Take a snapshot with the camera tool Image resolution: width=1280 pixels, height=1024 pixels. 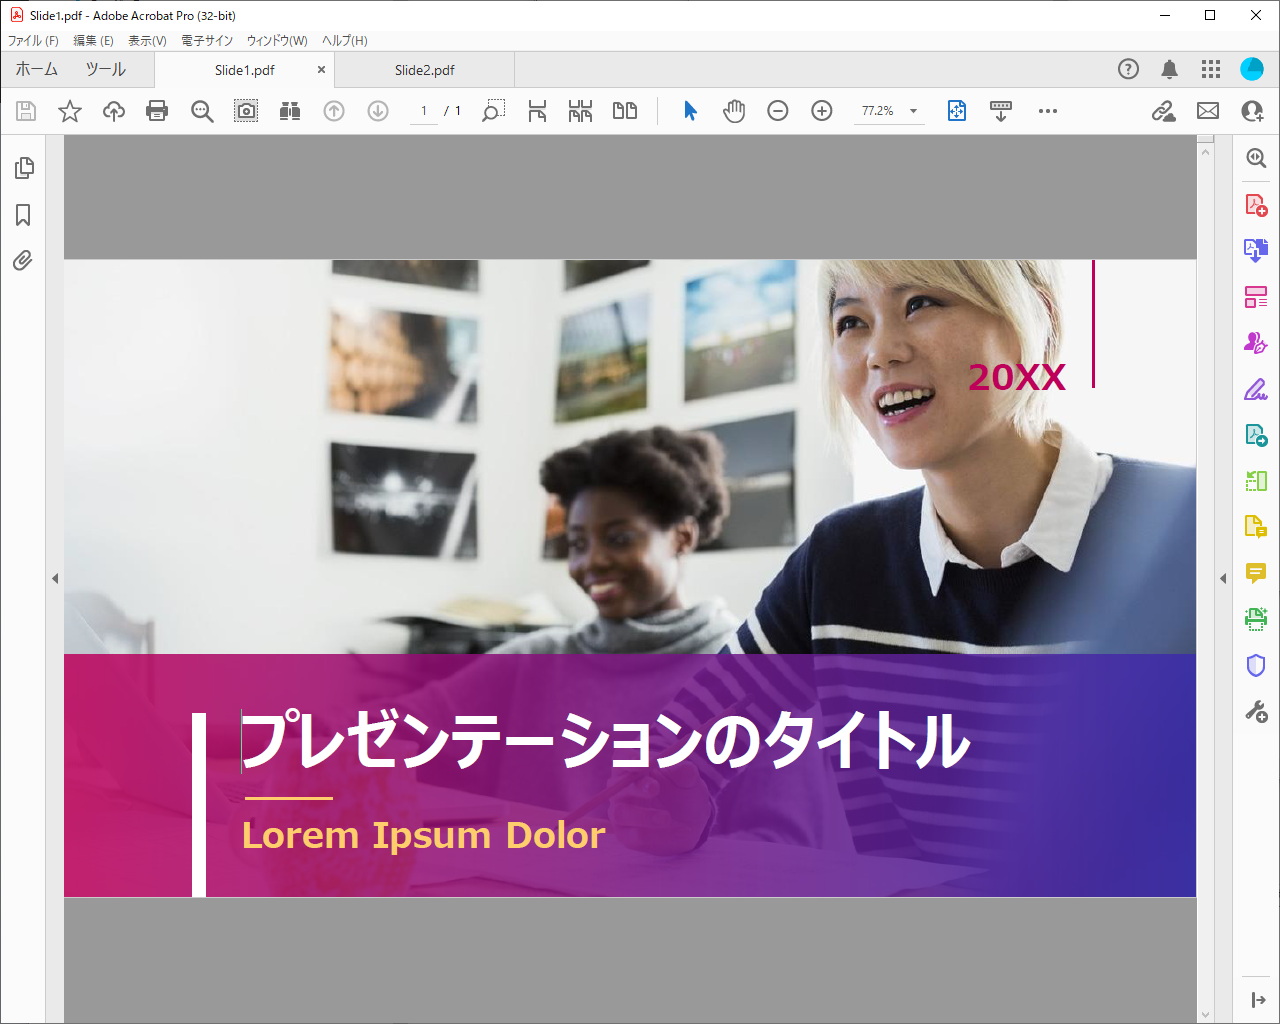coord(246,111)
